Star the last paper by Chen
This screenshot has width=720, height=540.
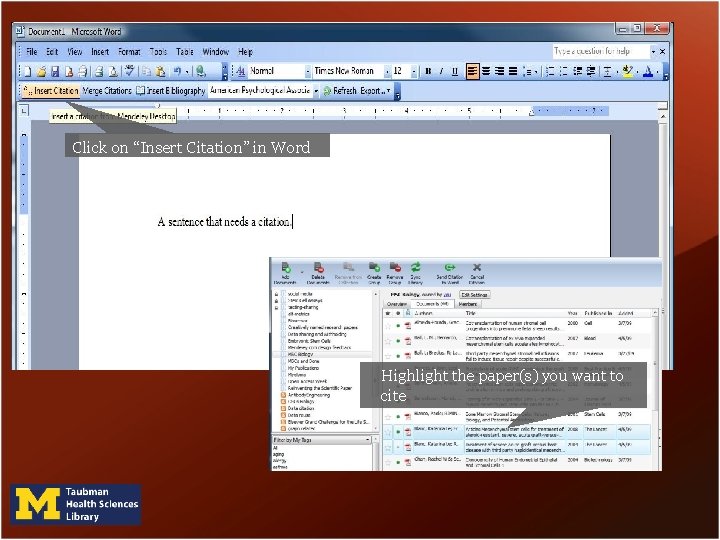point(388,462)
